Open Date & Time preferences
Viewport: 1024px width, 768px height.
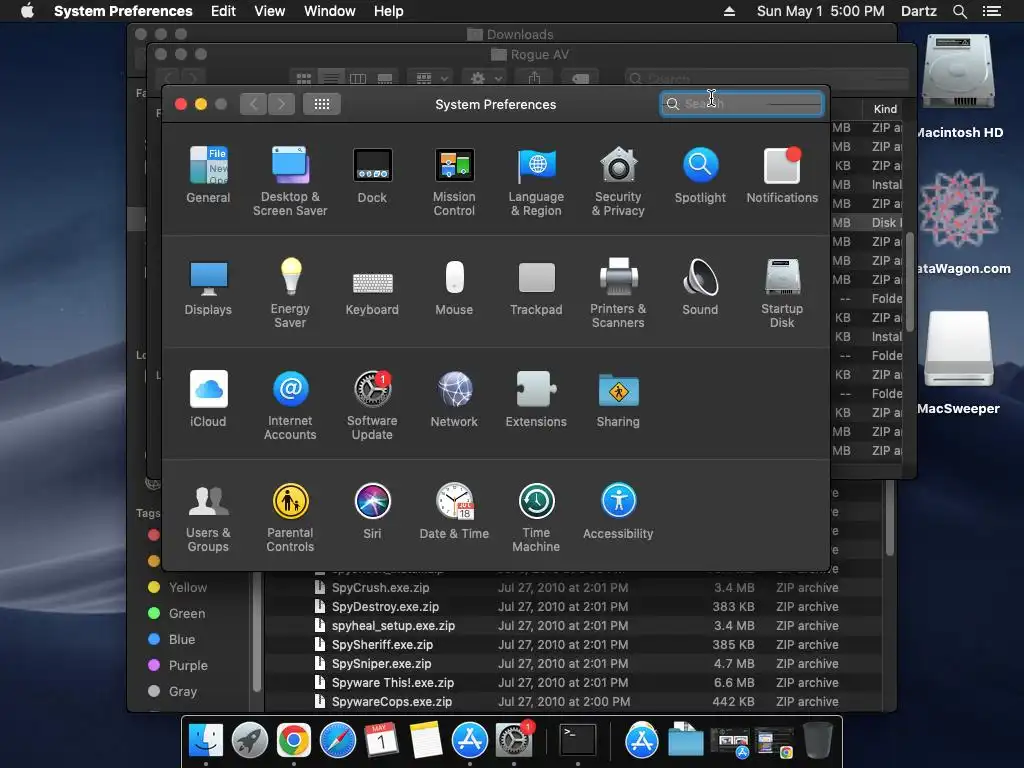pyautogui.click(x=455, y=511)
